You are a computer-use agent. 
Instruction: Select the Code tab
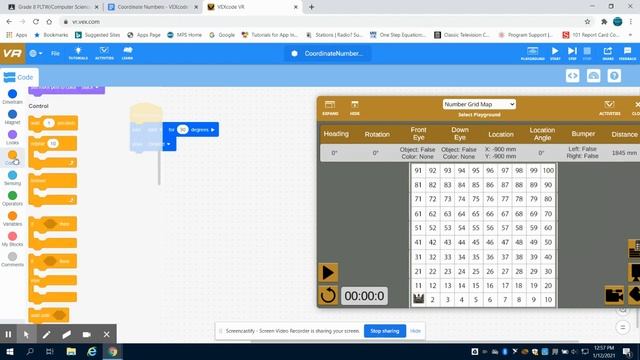coord(18,77)
